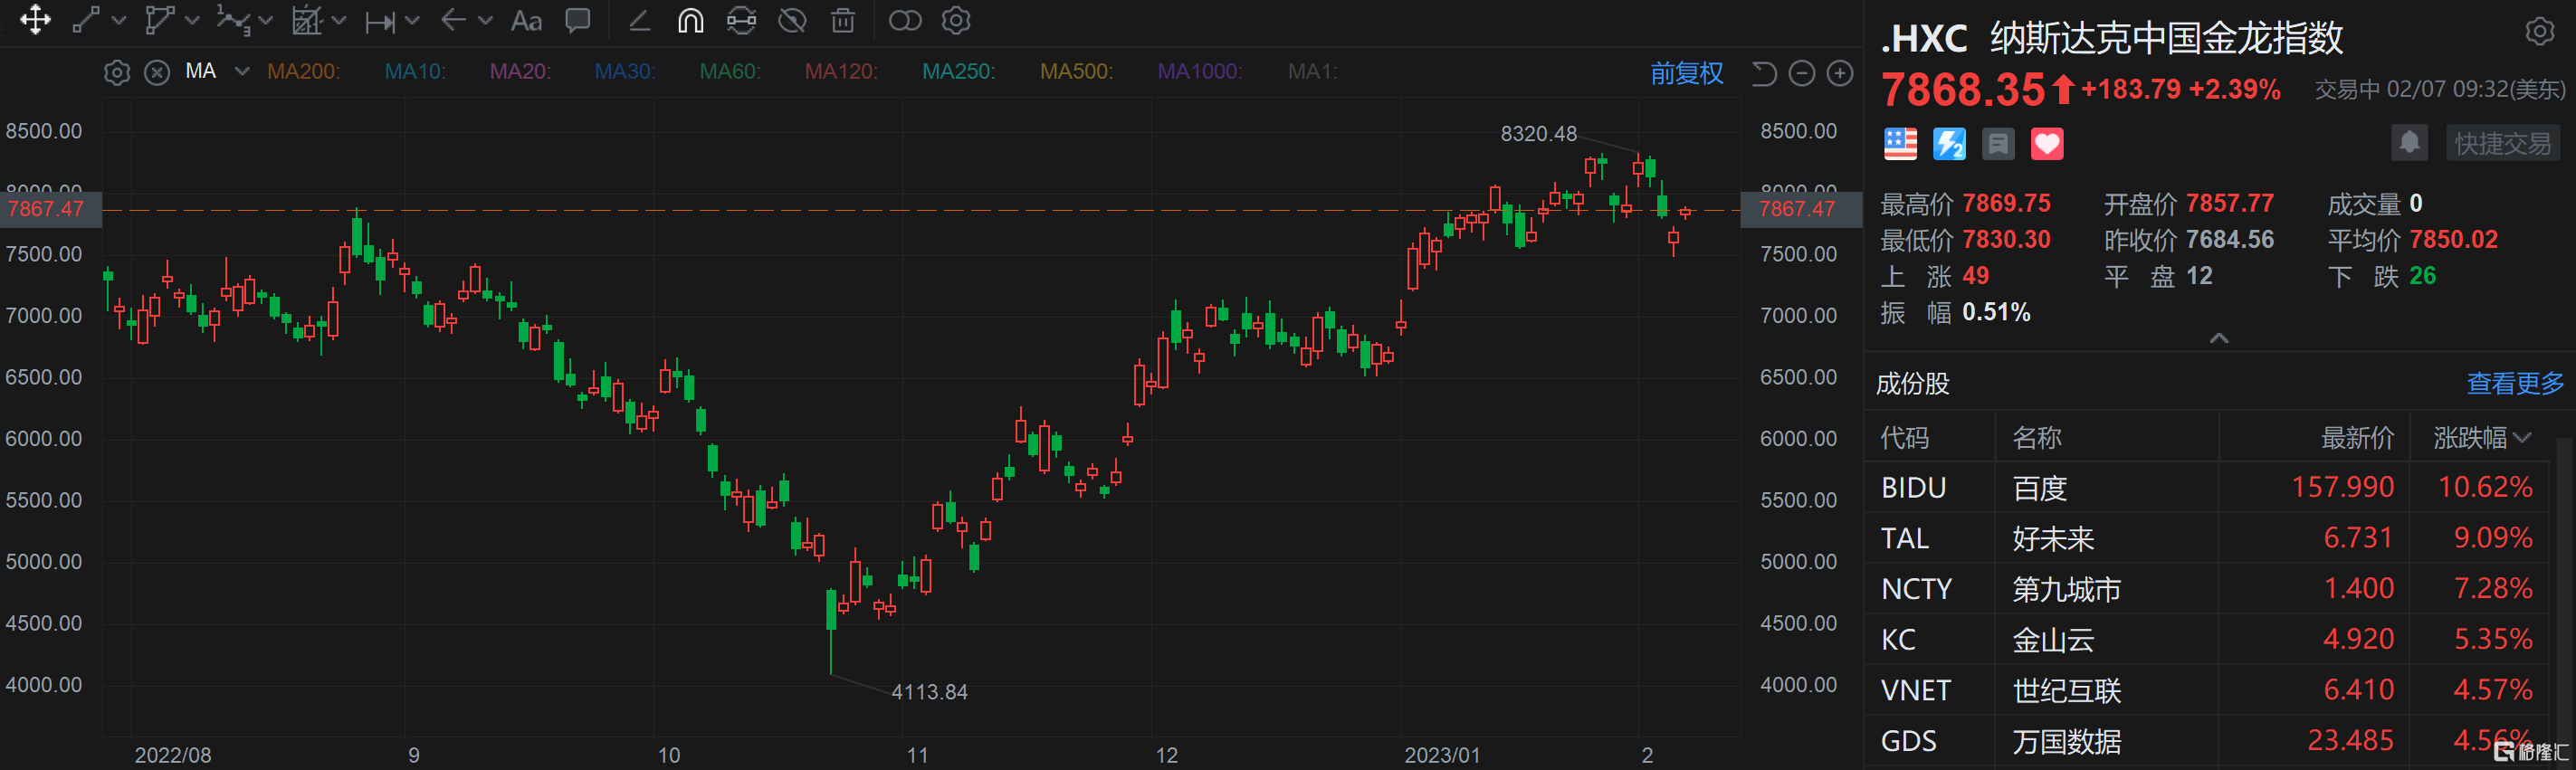Click the 查看更多 link

(x=2514, y=384)
